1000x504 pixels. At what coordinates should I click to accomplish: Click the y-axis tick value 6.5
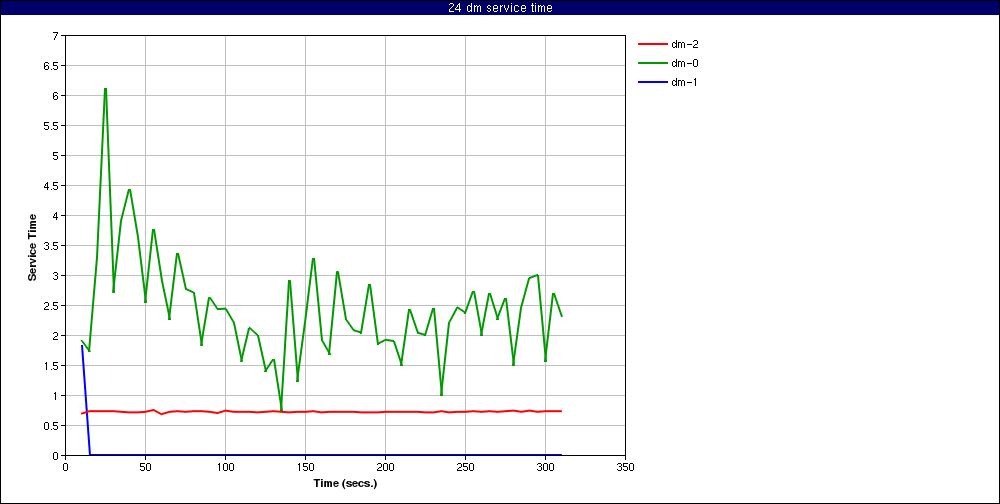(50, 66)
